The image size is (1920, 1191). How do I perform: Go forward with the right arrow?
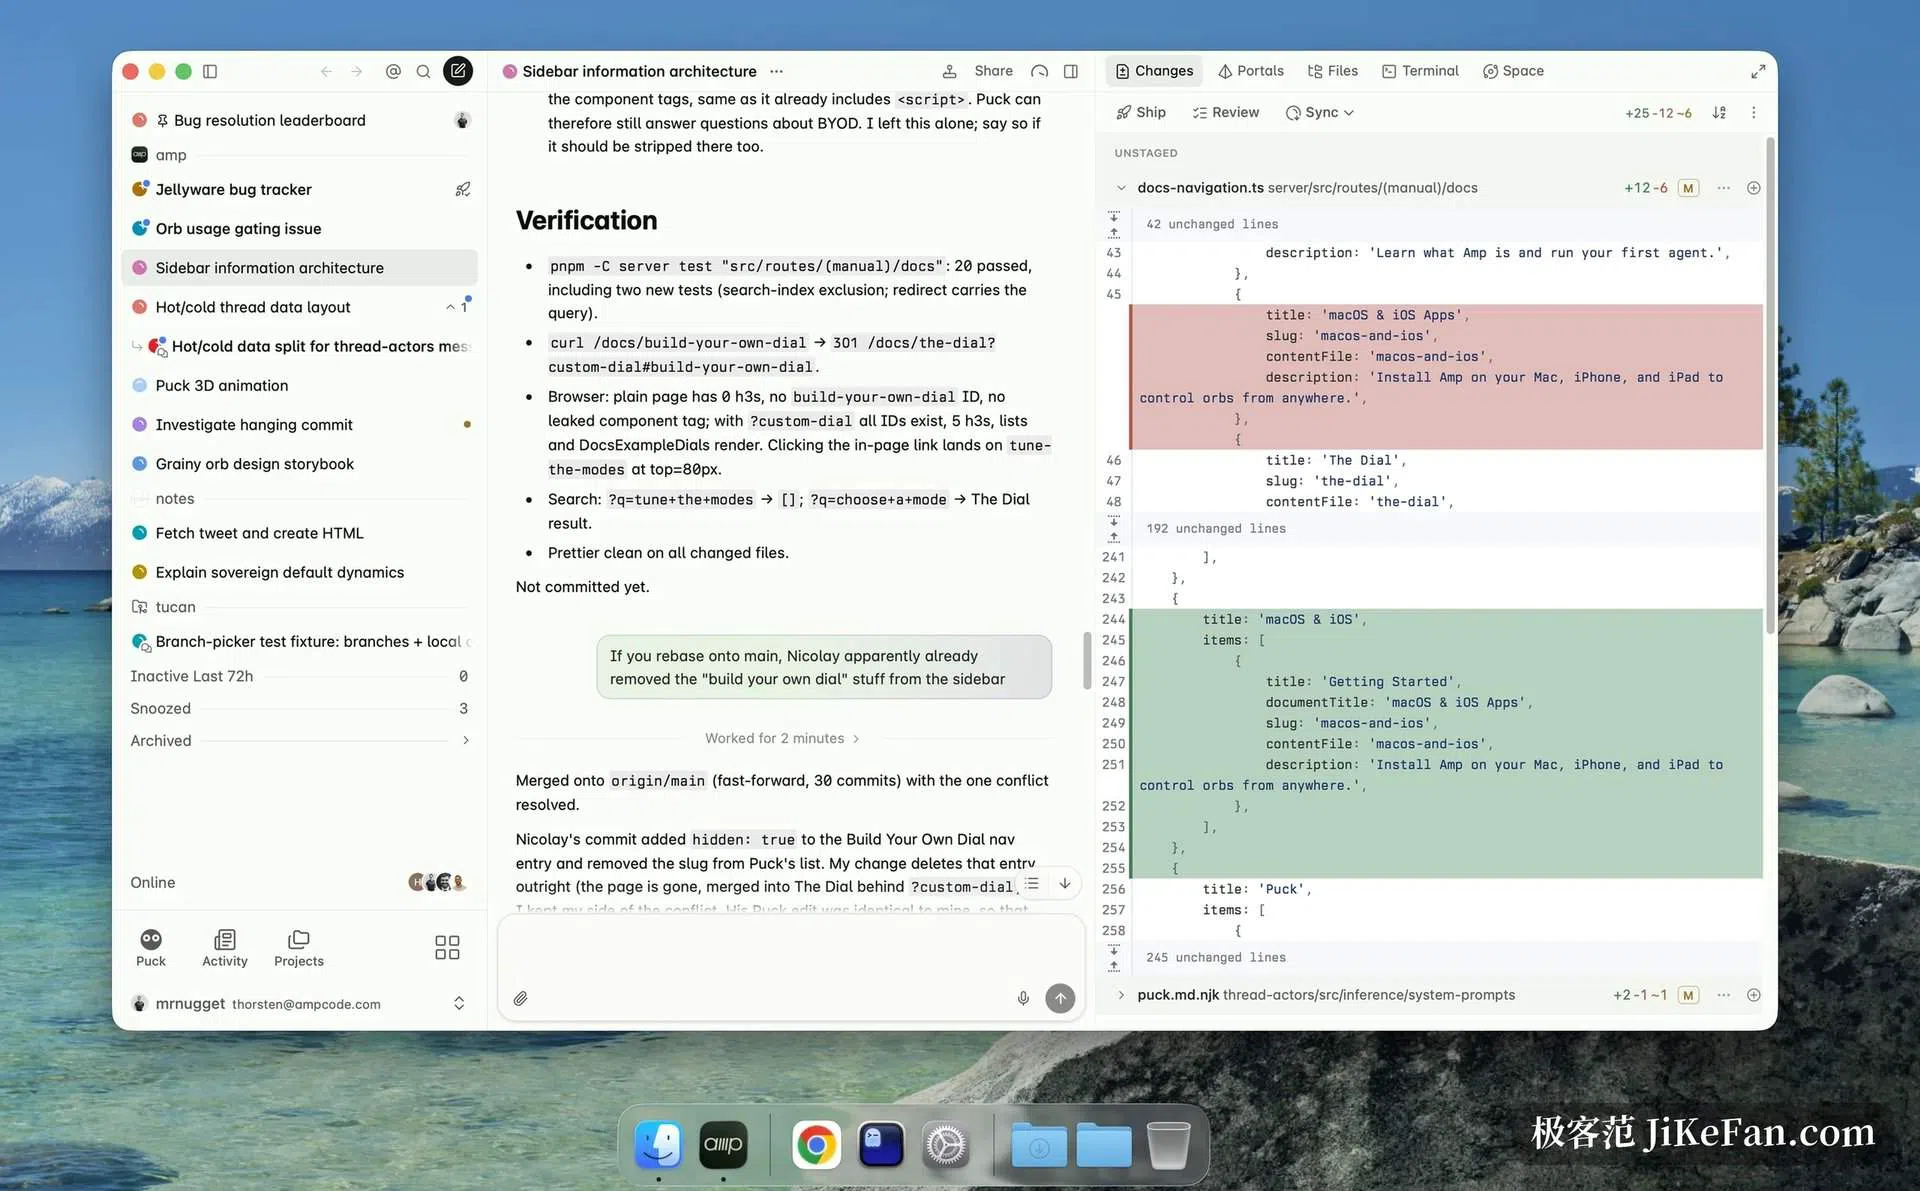click(356, 71)
